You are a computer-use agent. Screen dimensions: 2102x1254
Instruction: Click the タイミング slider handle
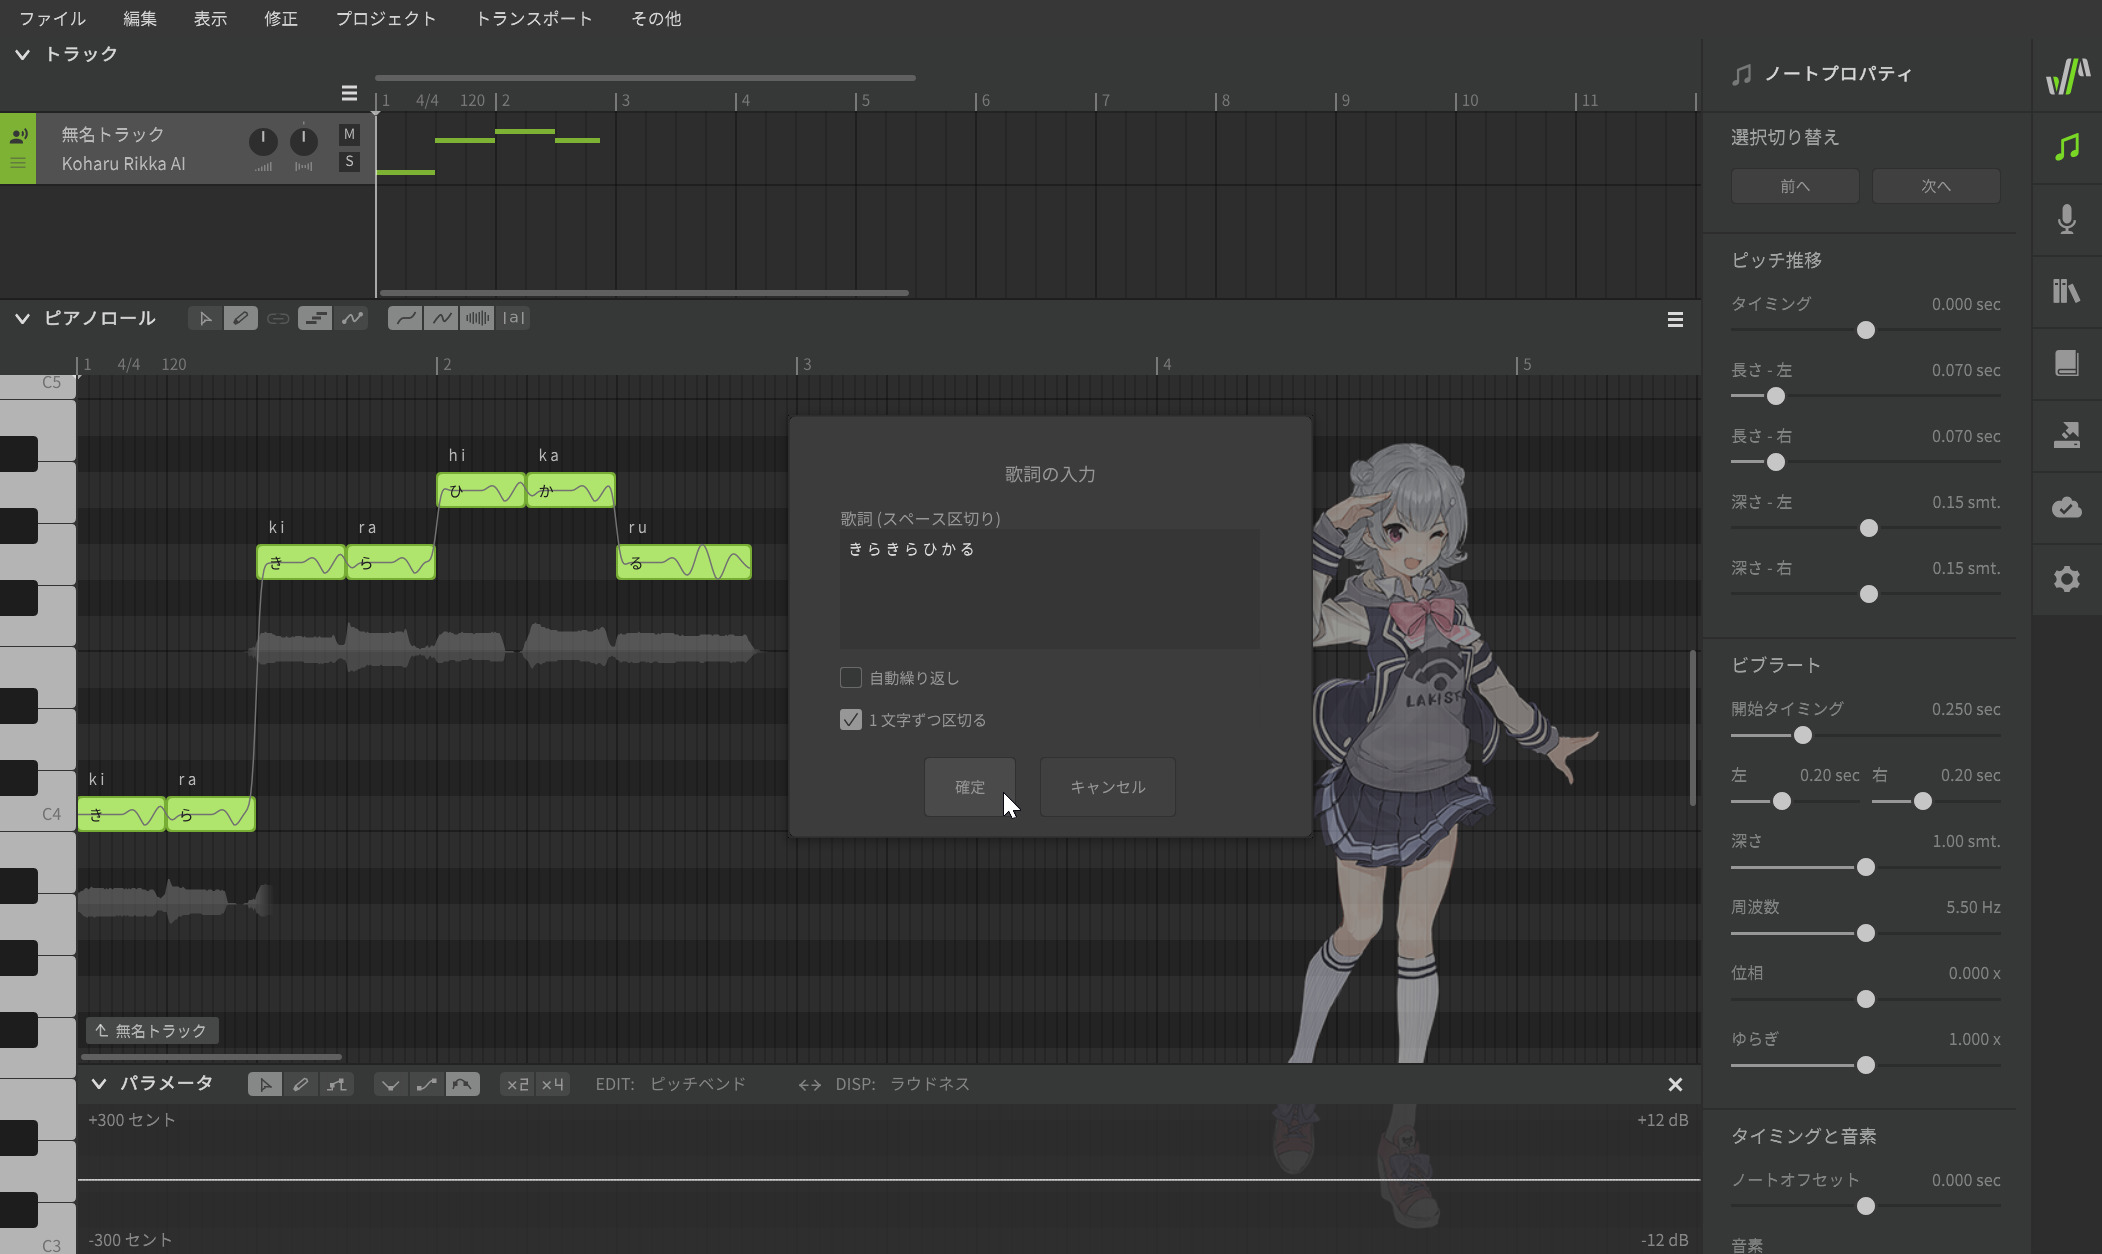(x=1866, y=330)
